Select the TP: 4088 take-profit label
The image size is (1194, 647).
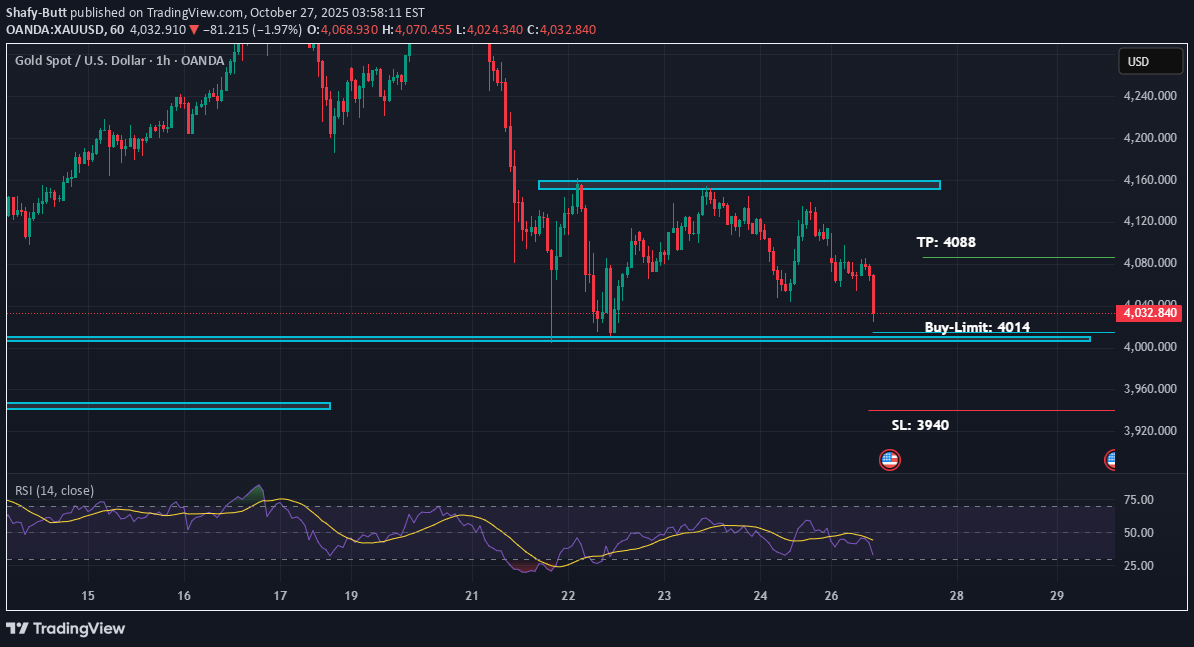(947, 242)
